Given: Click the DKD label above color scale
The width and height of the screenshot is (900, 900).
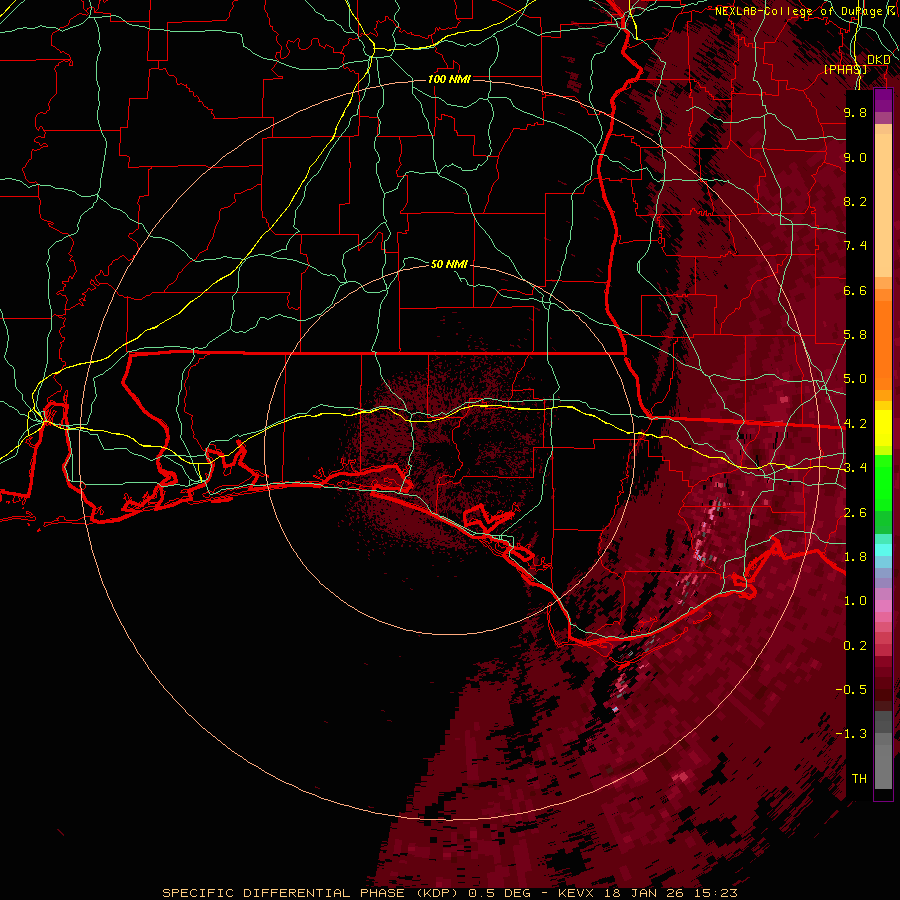Looking at the screenshot, I should (878, 59).
